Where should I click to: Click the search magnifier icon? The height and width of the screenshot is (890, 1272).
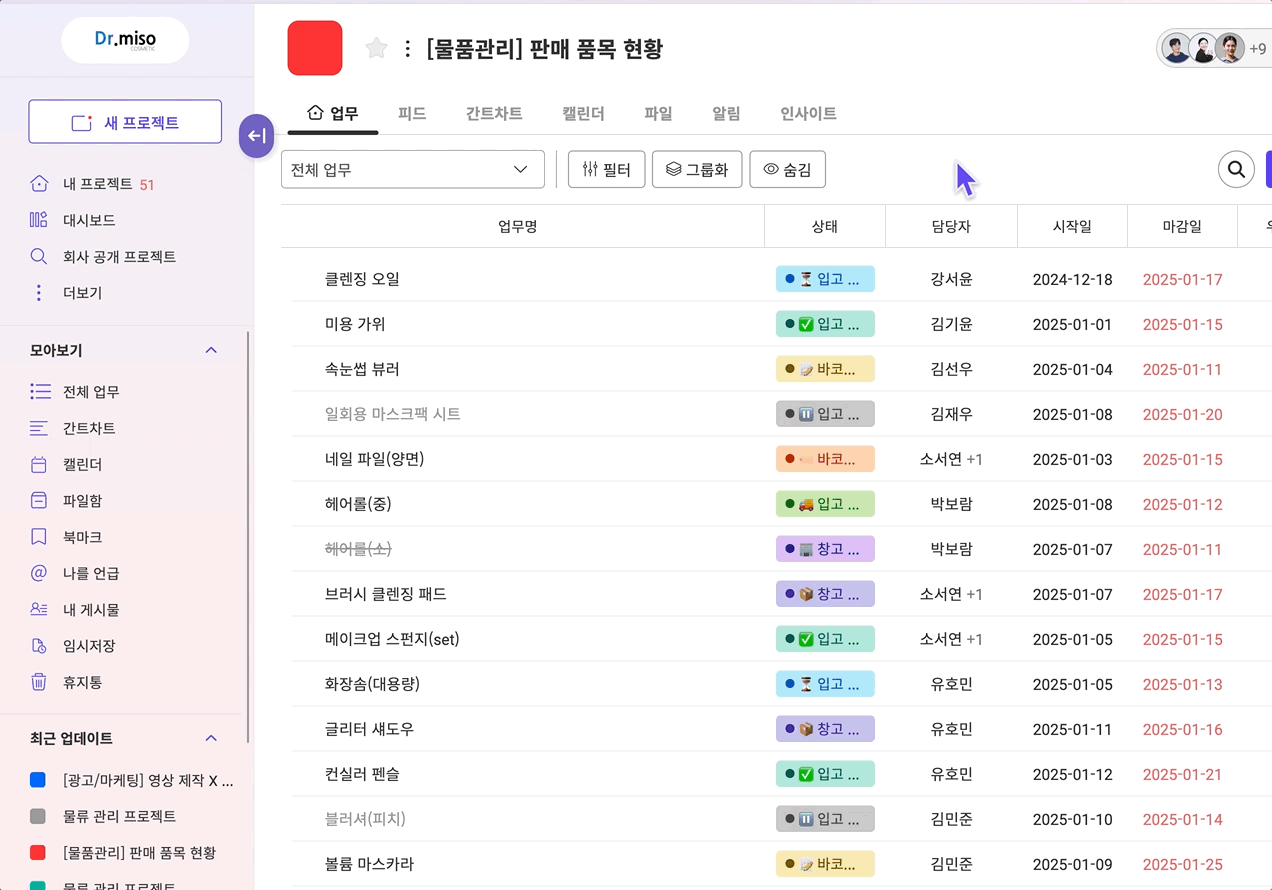pos(1236,170)
